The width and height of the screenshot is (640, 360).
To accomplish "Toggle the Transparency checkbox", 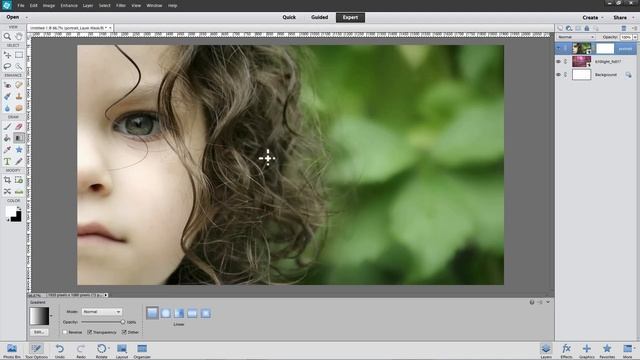I will click(90, 332).
